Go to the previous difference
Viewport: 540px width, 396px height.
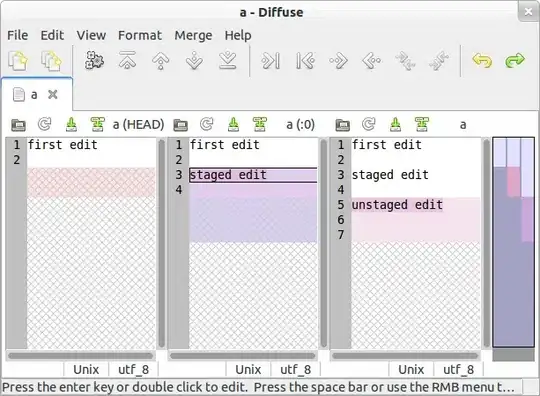coord(161,61)
